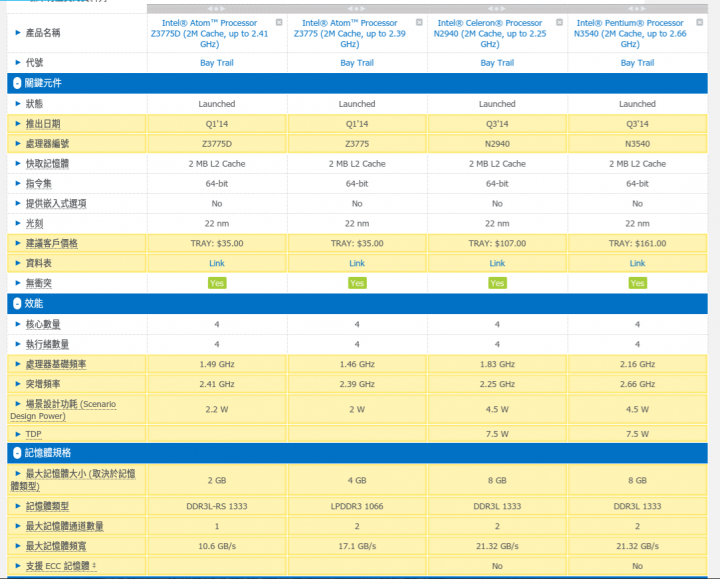Expand the 光刻 row arrow
The image size is (720, 579).
[x=18, y=223]
